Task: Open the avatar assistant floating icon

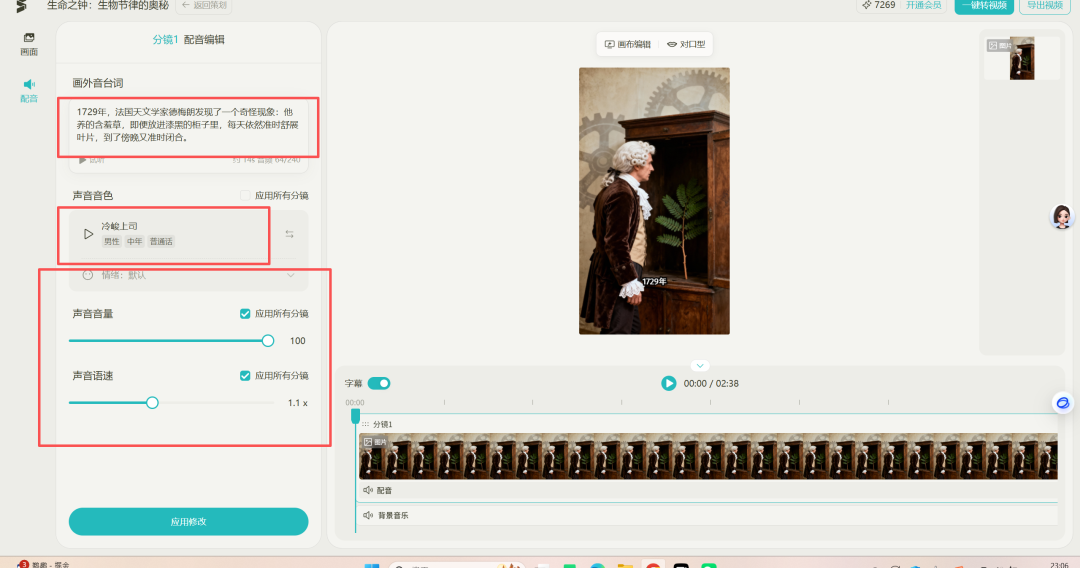Action: (1062, 216)
